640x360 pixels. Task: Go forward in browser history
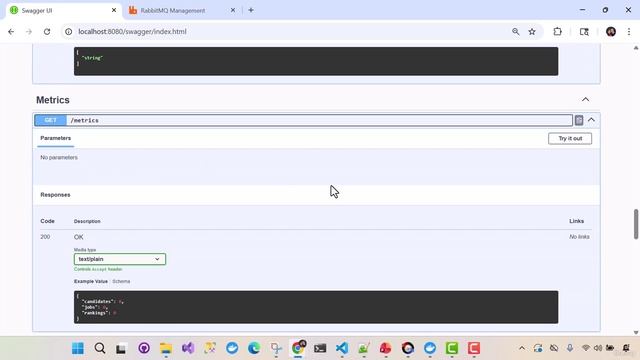click(x=29, y=31)
